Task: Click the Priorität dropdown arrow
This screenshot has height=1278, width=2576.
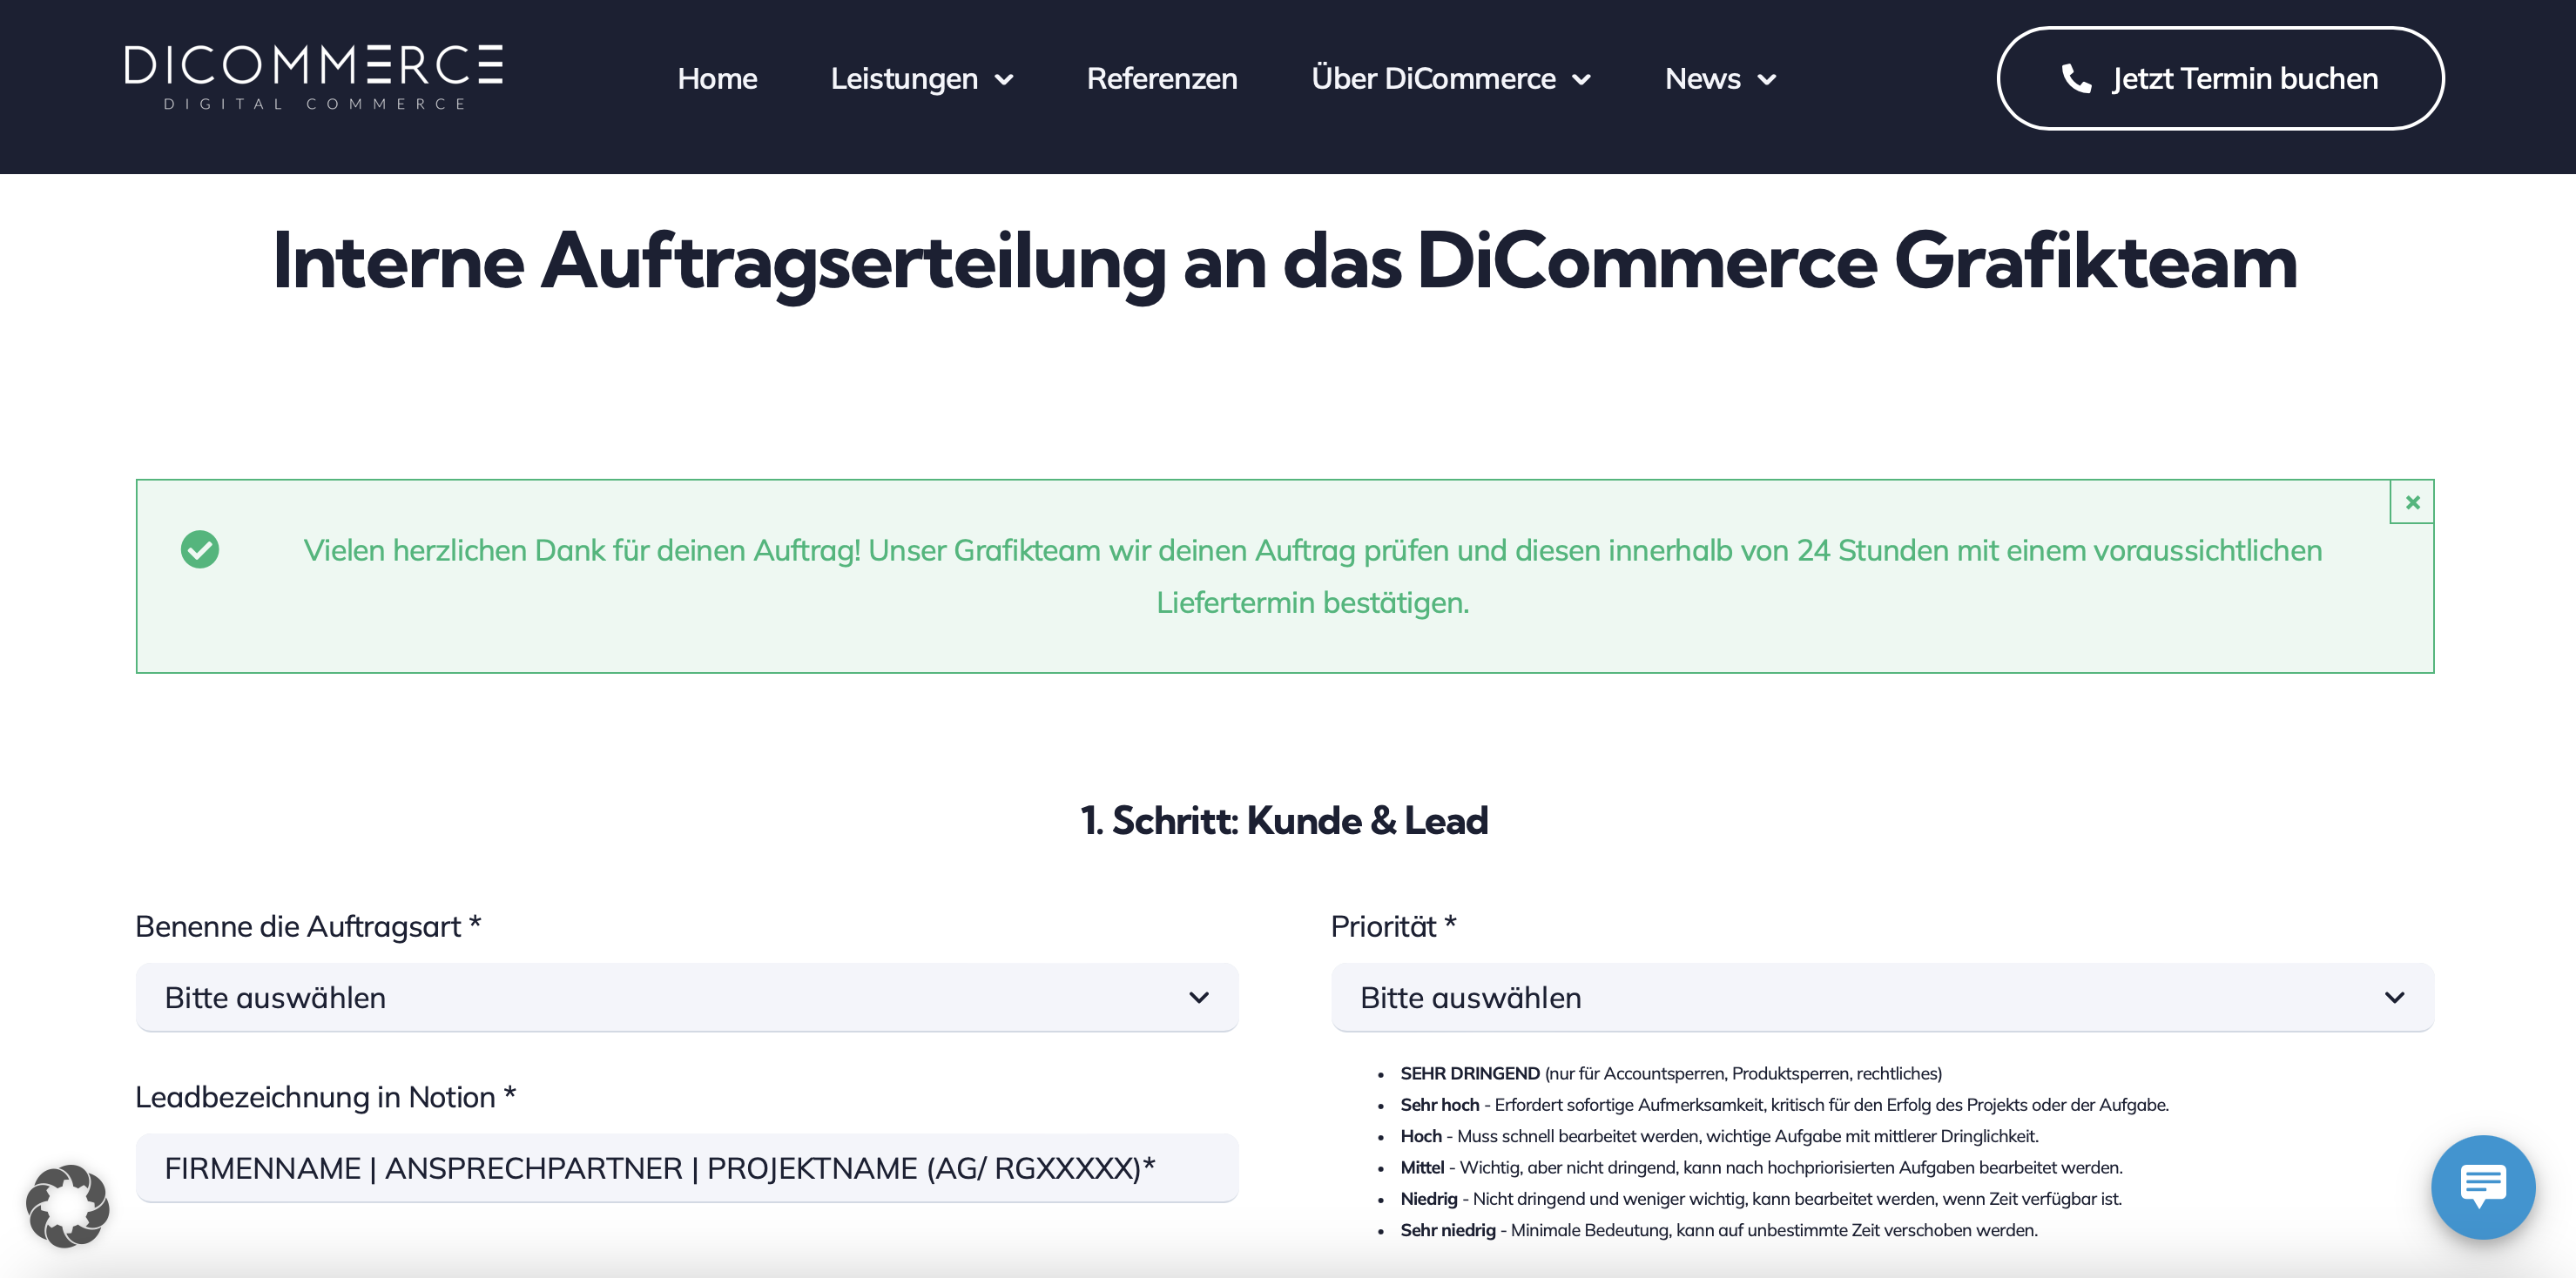Action: 2394,998
